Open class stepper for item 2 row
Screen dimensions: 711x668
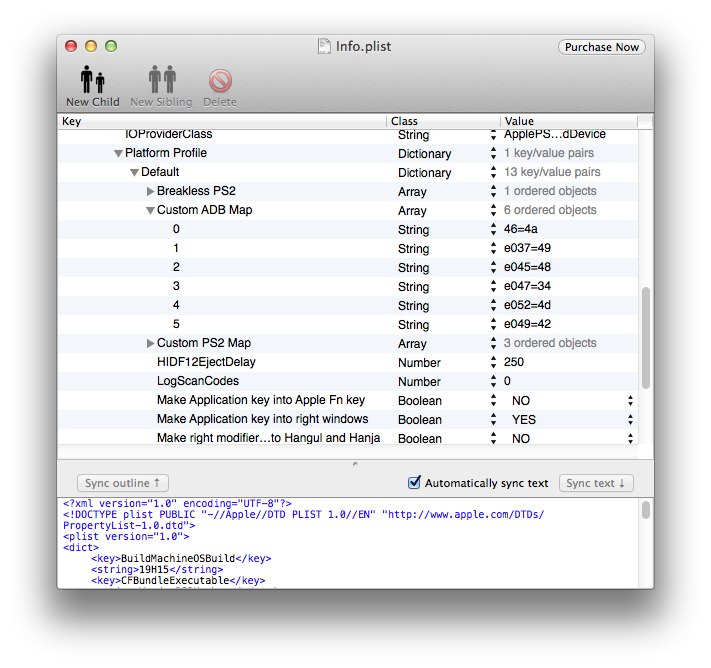[x=493, y=268]
